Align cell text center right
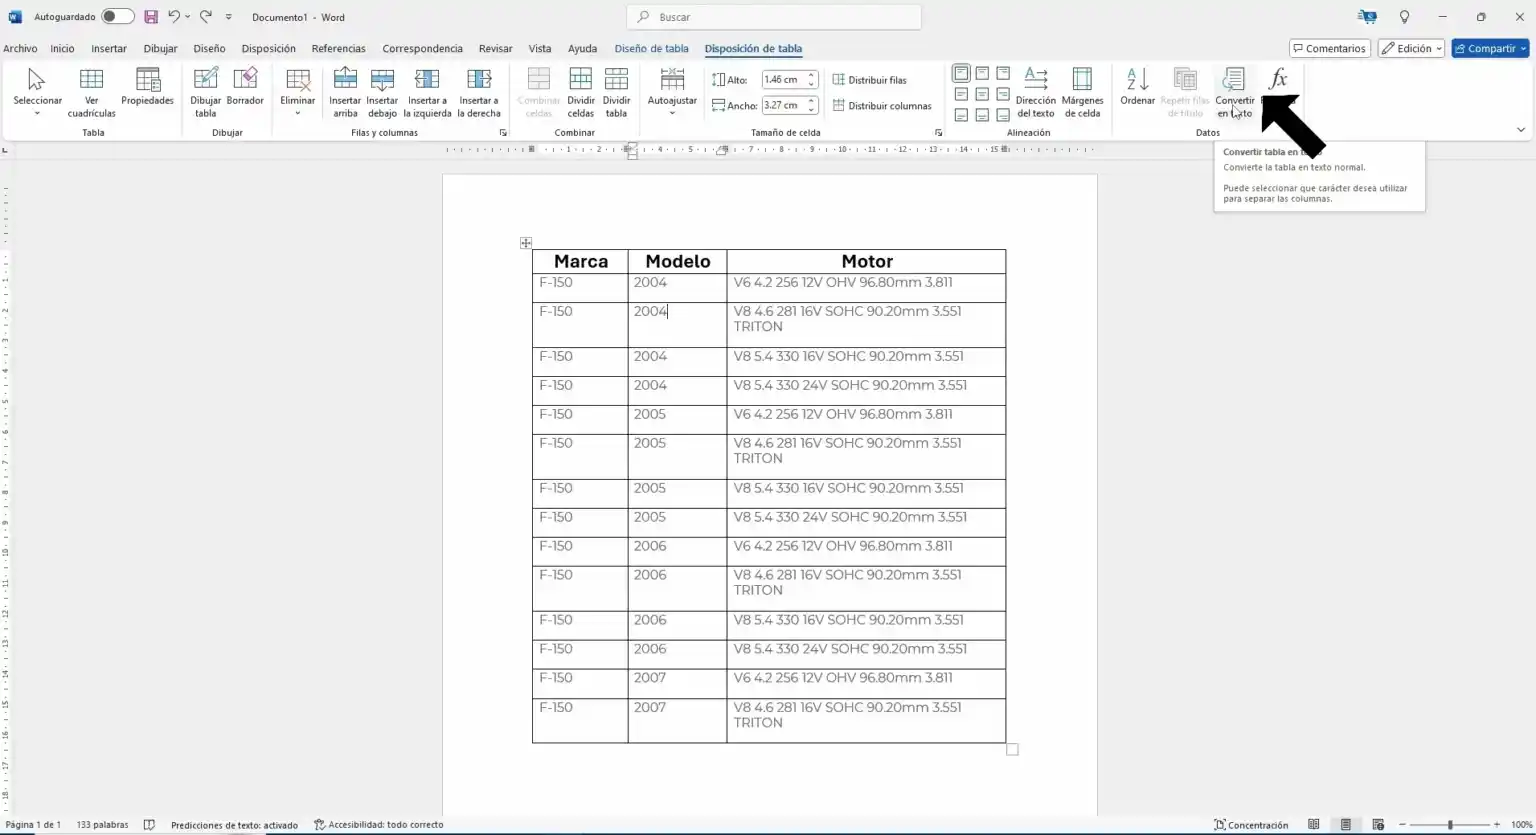This screenshot has height=835, width=1536. coord(1003,94)
